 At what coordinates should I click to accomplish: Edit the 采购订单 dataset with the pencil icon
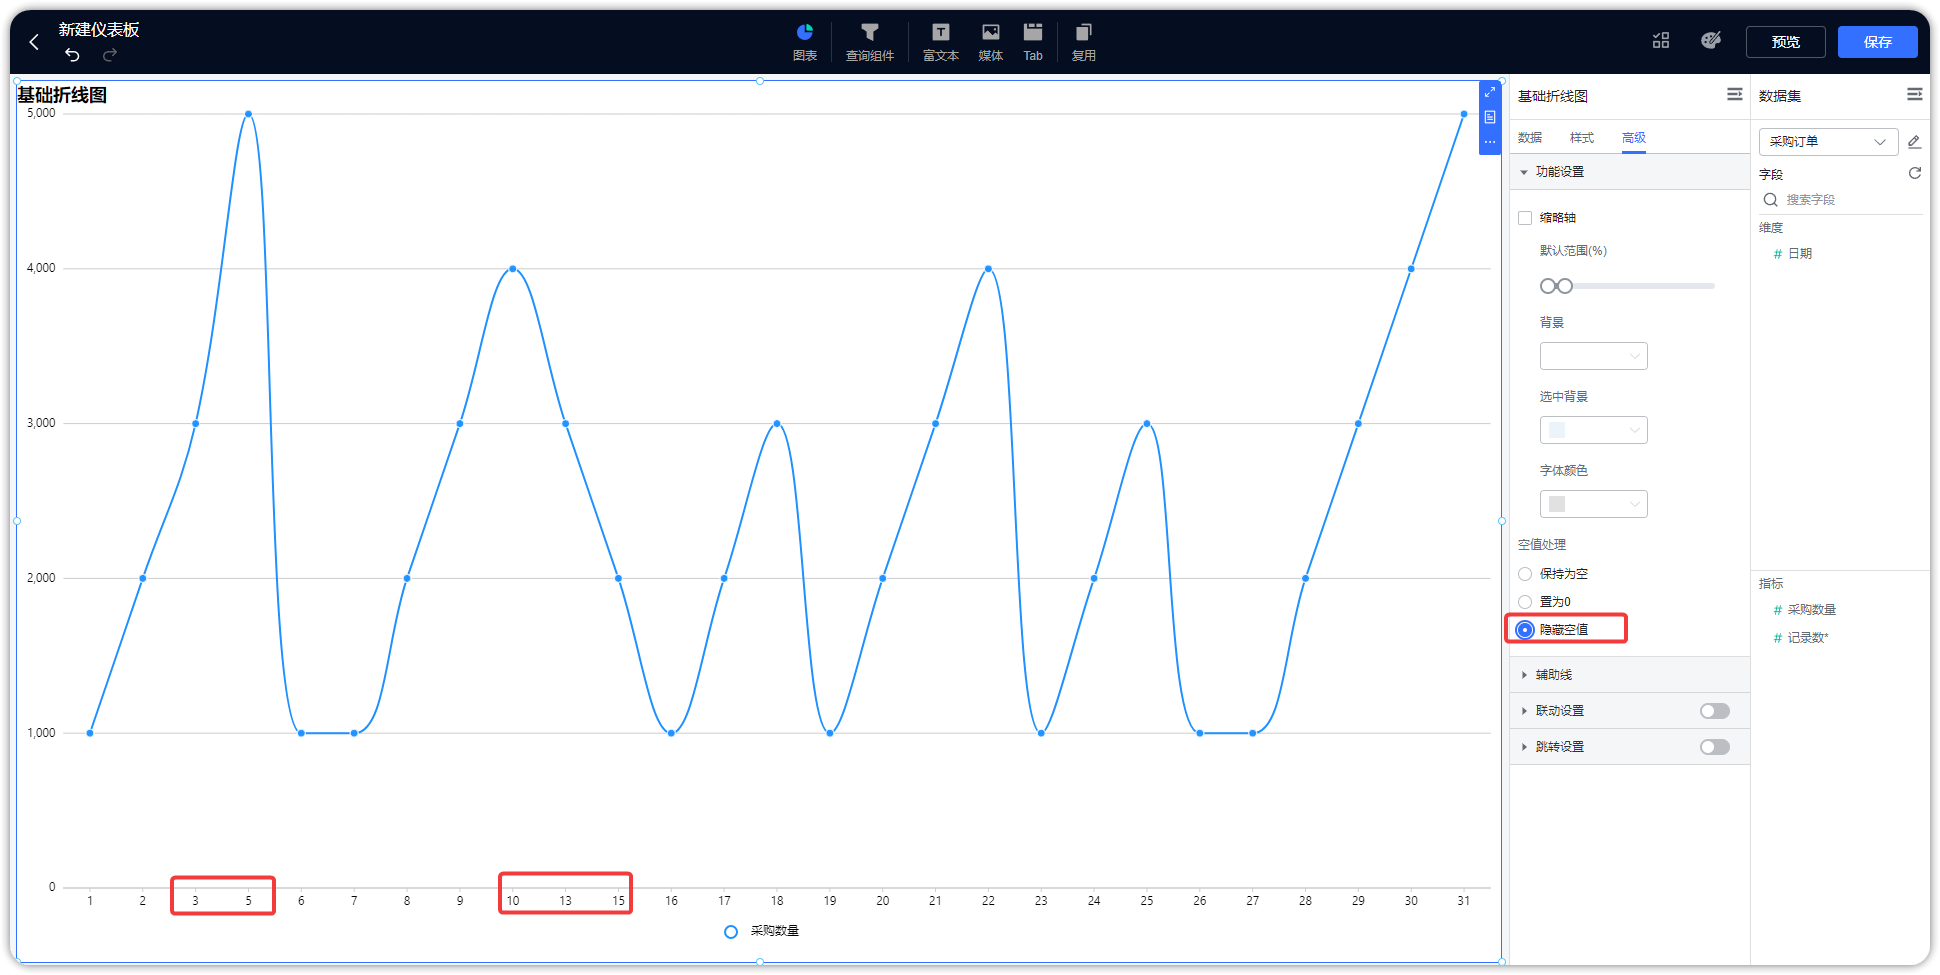[1914, 141]
